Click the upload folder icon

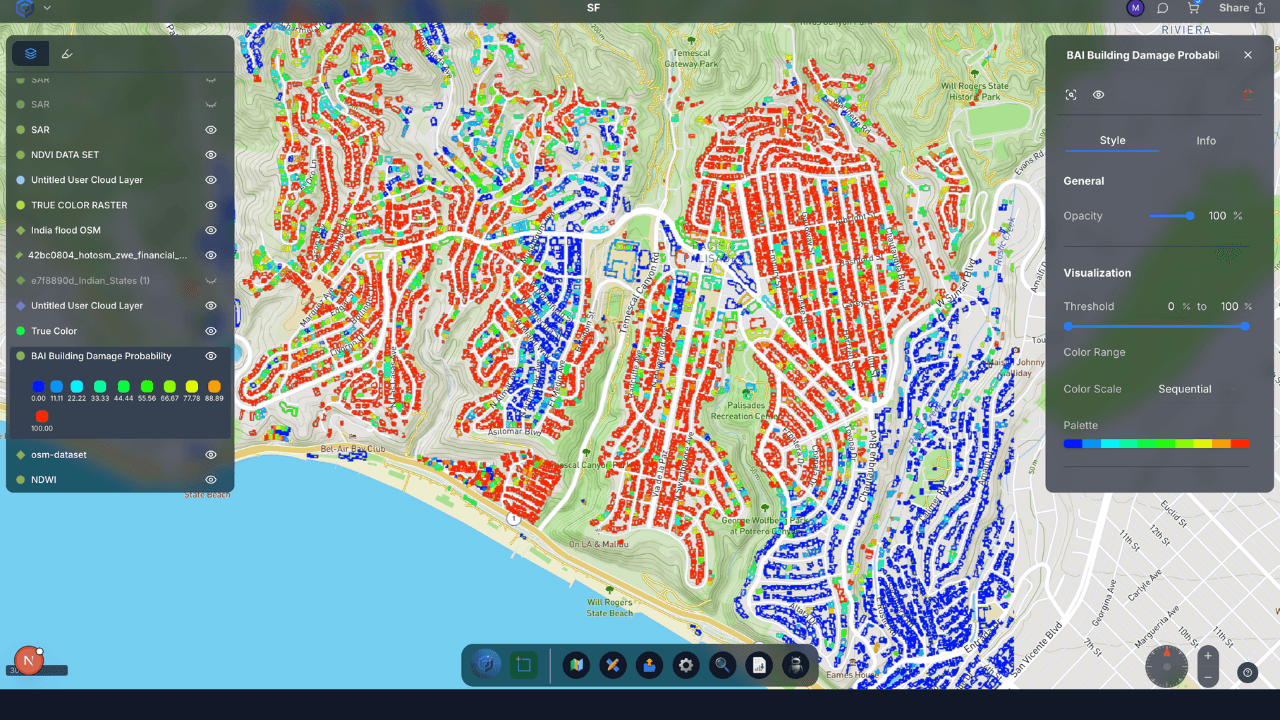pyautogui.click(x=649, y=665)
